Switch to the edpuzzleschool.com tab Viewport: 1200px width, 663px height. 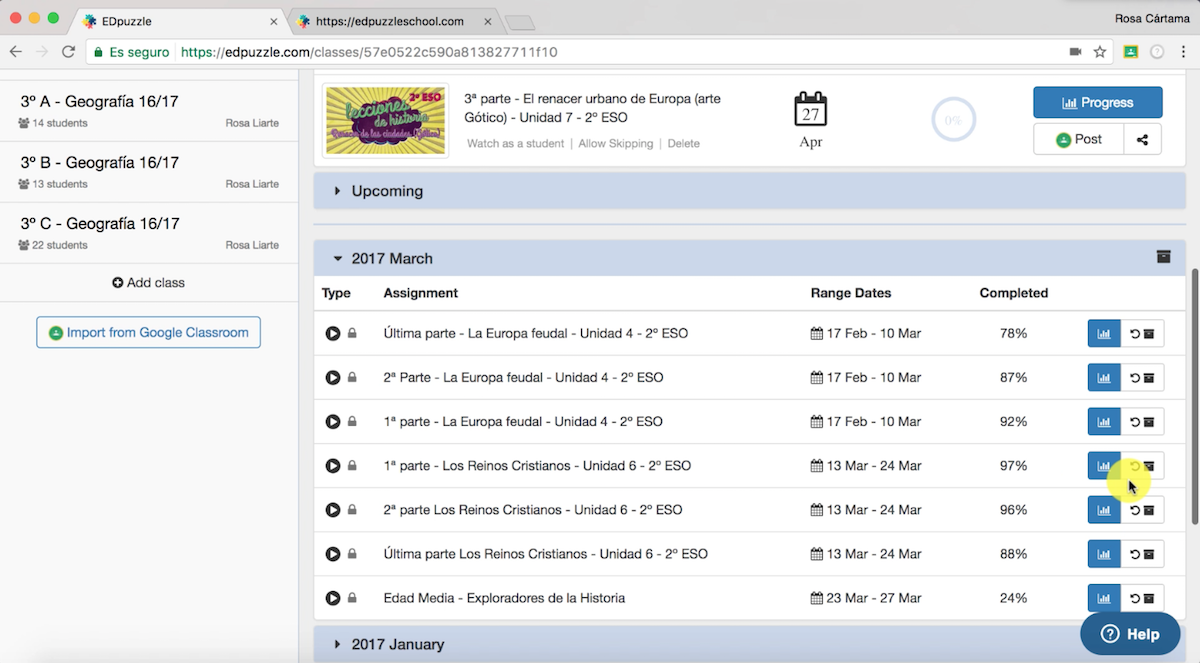tap(390, 21)
